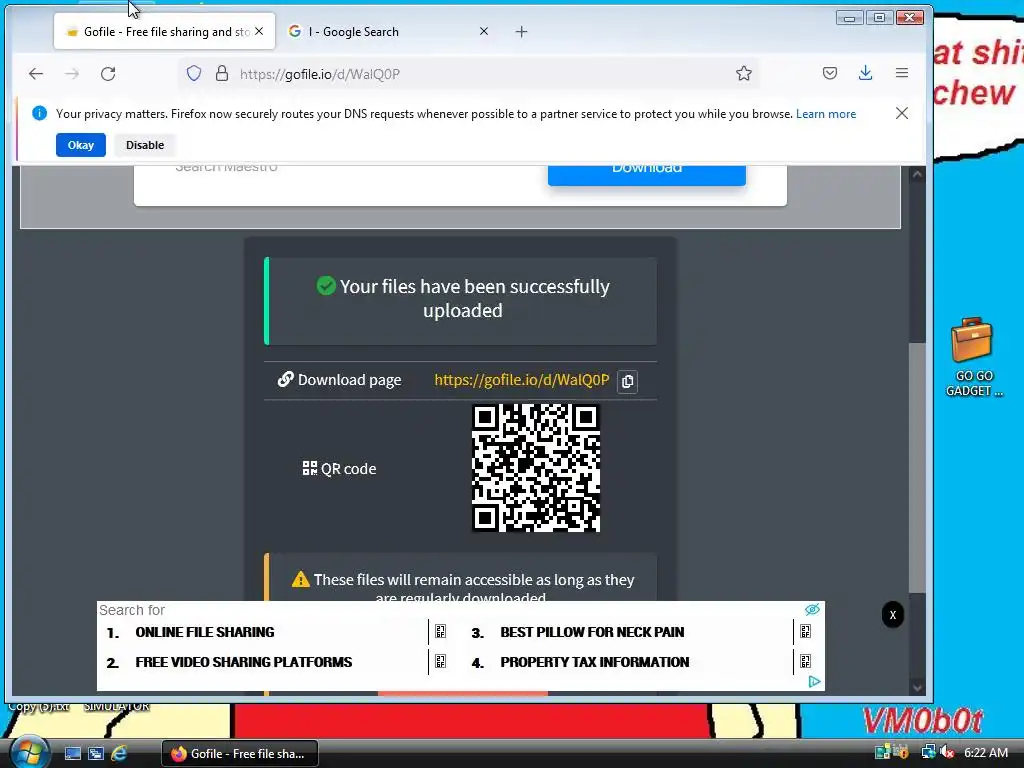The height and width of the screenshot is (768, 1024).
Task: Open ad result 'Free Video Sharing Platforms'
Action: point(244,662)
